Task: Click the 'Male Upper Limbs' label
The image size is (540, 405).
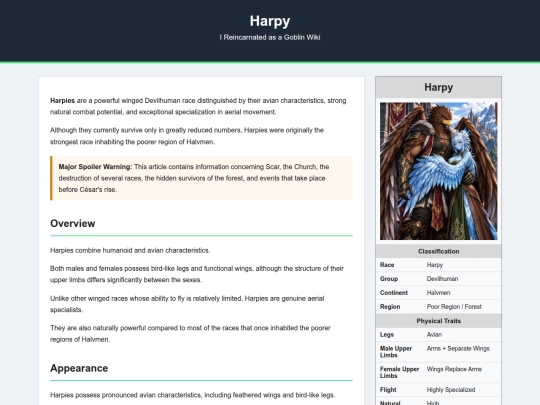Action: pyautogui.click(x=396, y=352)
